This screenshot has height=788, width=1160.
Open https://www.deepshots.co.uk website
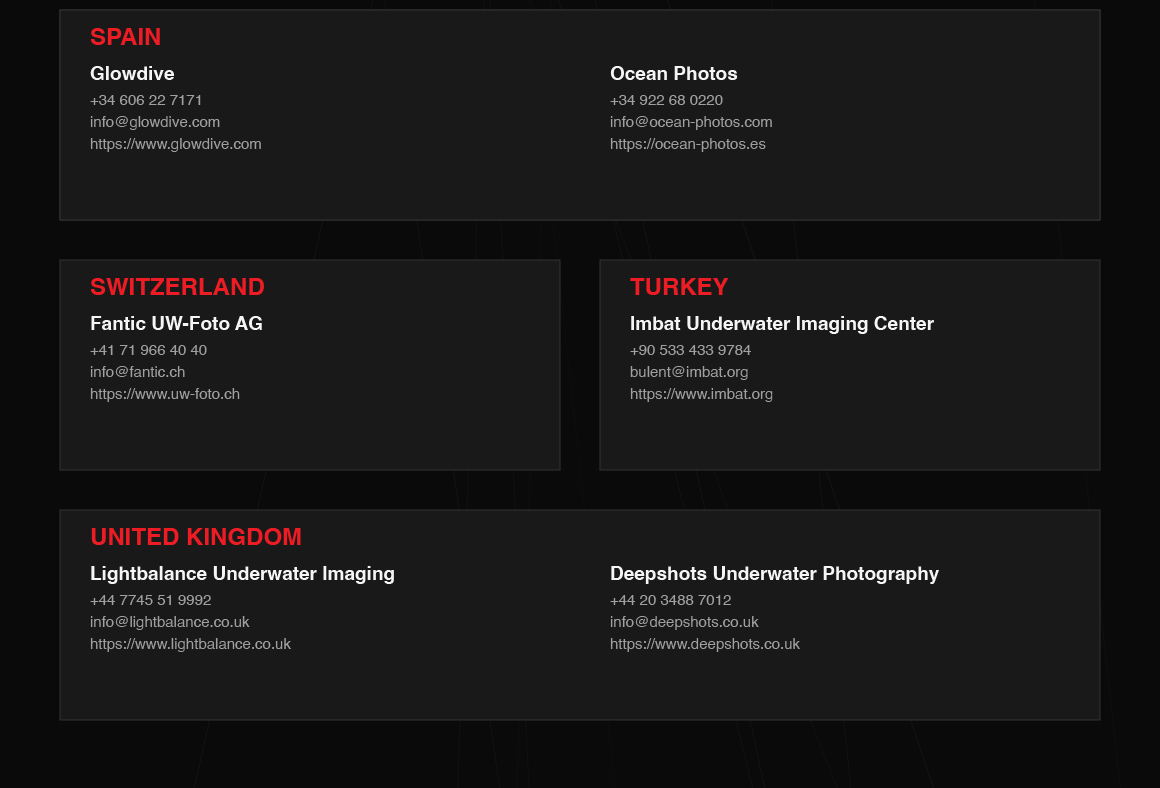point(704,644)
